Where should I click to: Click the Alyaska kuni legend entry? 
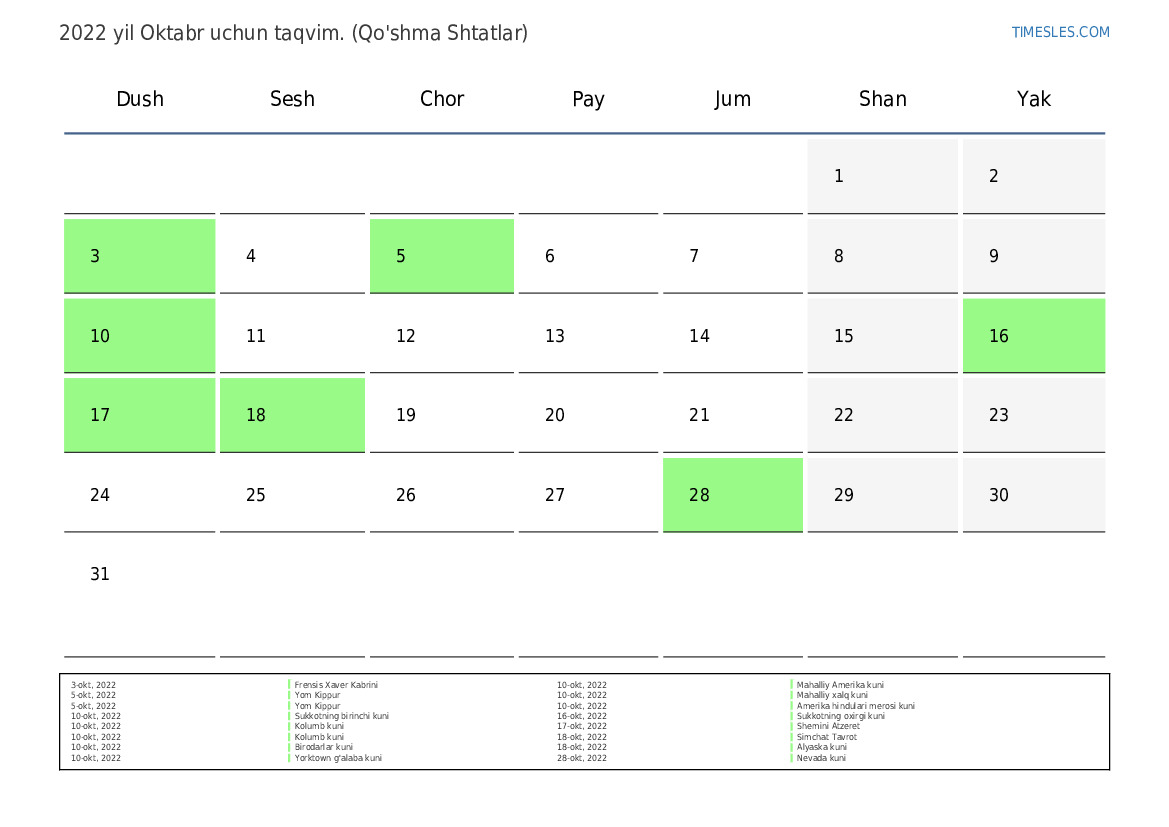coord(822,747)
